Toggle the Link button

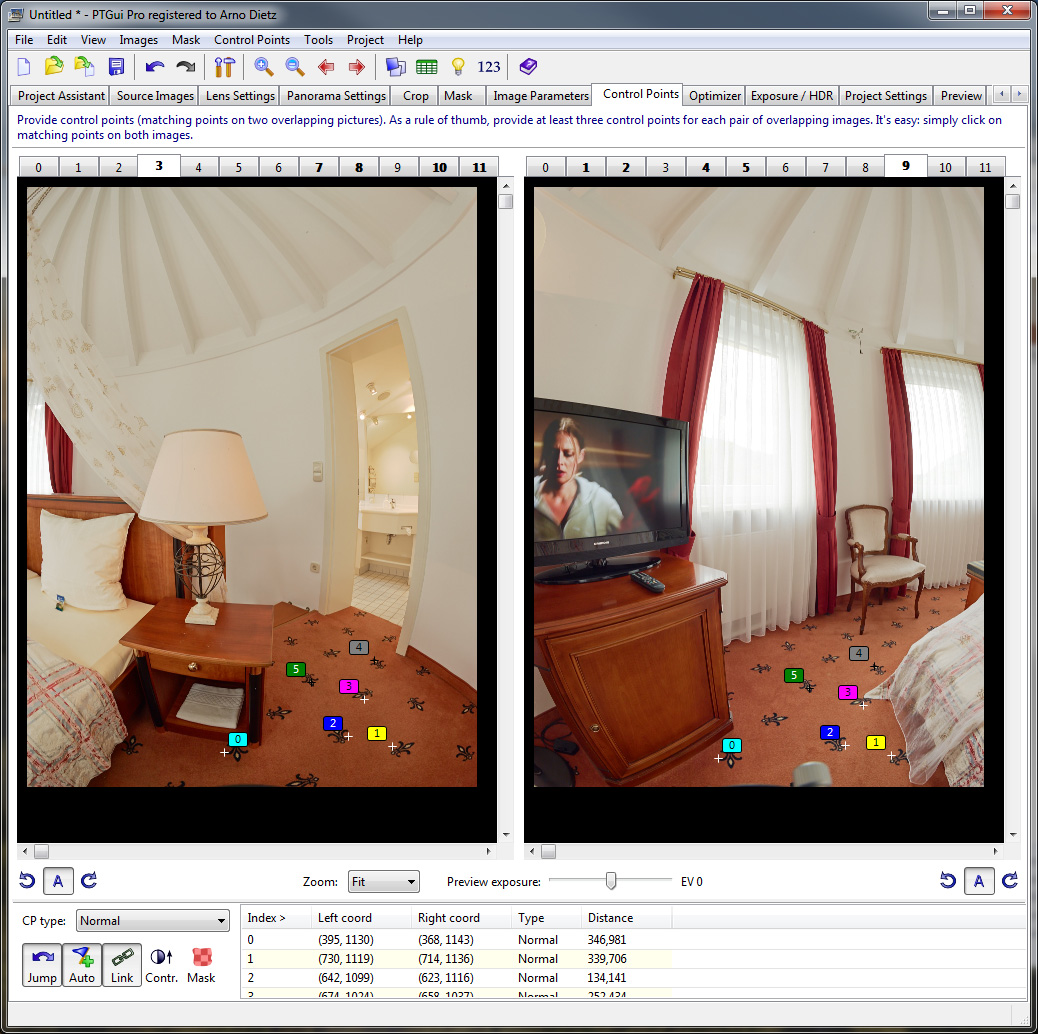(122, 965)
